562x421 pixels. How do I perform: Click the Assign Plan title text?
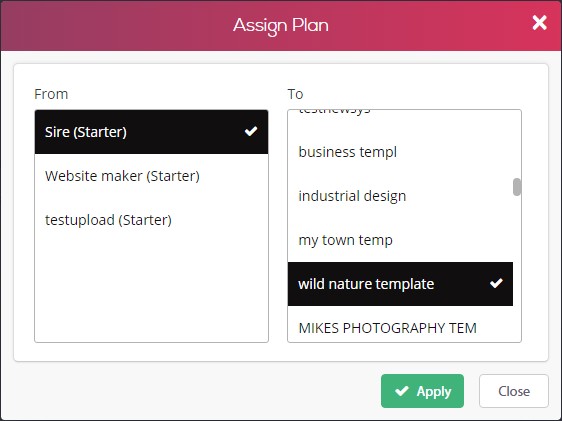point(281,25)
